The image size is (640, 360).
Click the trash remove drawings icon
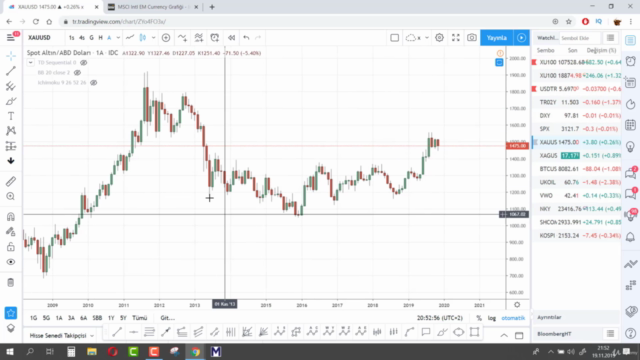click(x=11, y=282)
